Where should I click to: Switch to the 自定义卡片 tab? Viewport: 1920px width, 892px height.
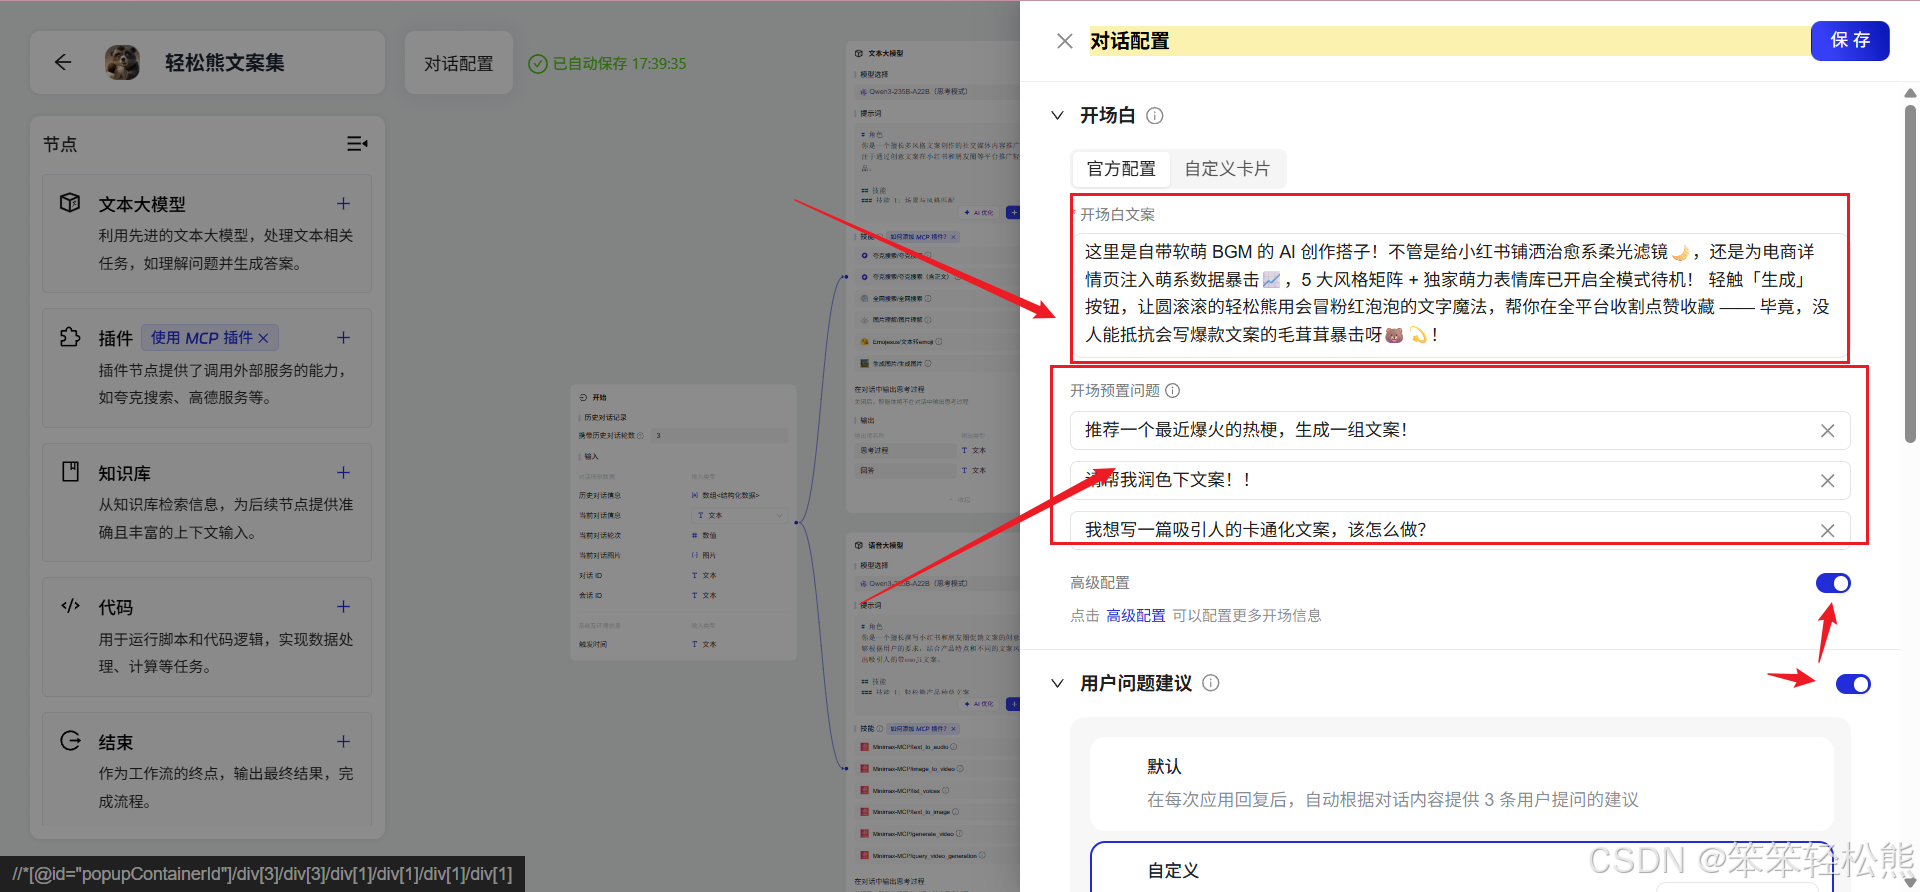[x=1227, y=169]
